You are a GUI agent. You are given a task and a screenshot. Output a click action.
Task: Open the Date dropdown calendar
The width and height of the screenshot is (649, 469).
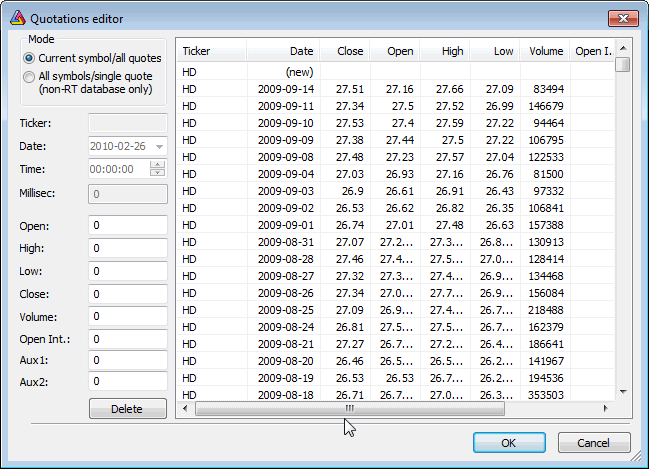159,146
